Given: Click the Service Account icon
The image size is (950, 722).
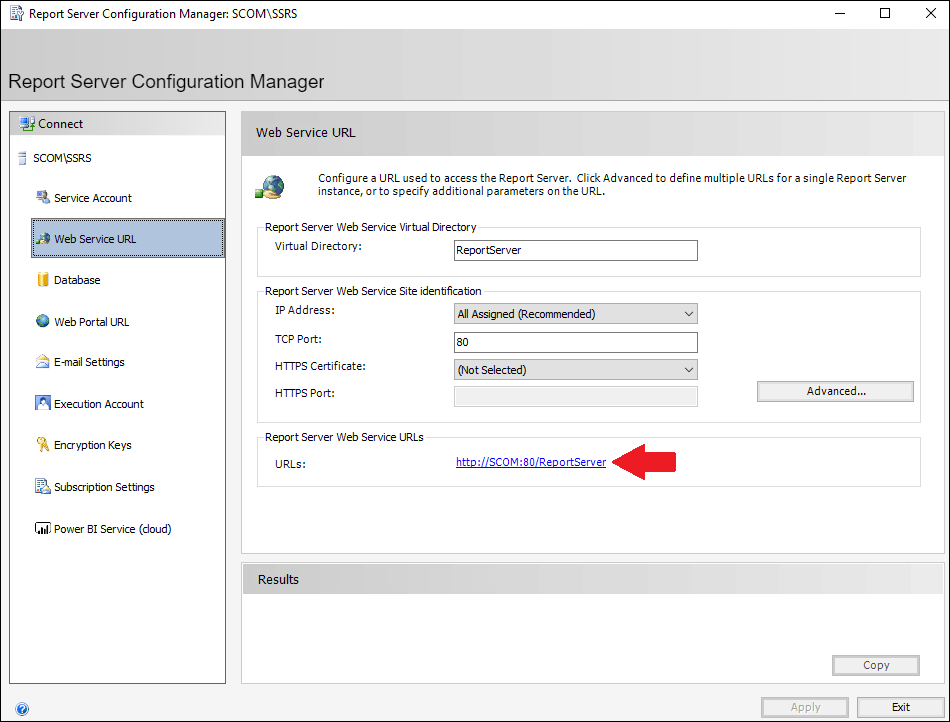Looking at the screenshot, I should coord(42,197).
